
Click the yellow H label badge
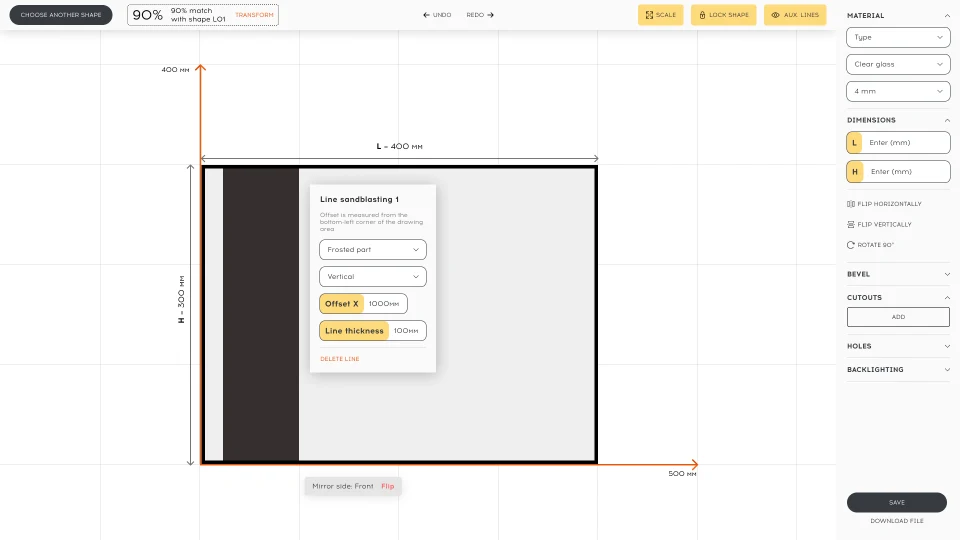(855, 171)
